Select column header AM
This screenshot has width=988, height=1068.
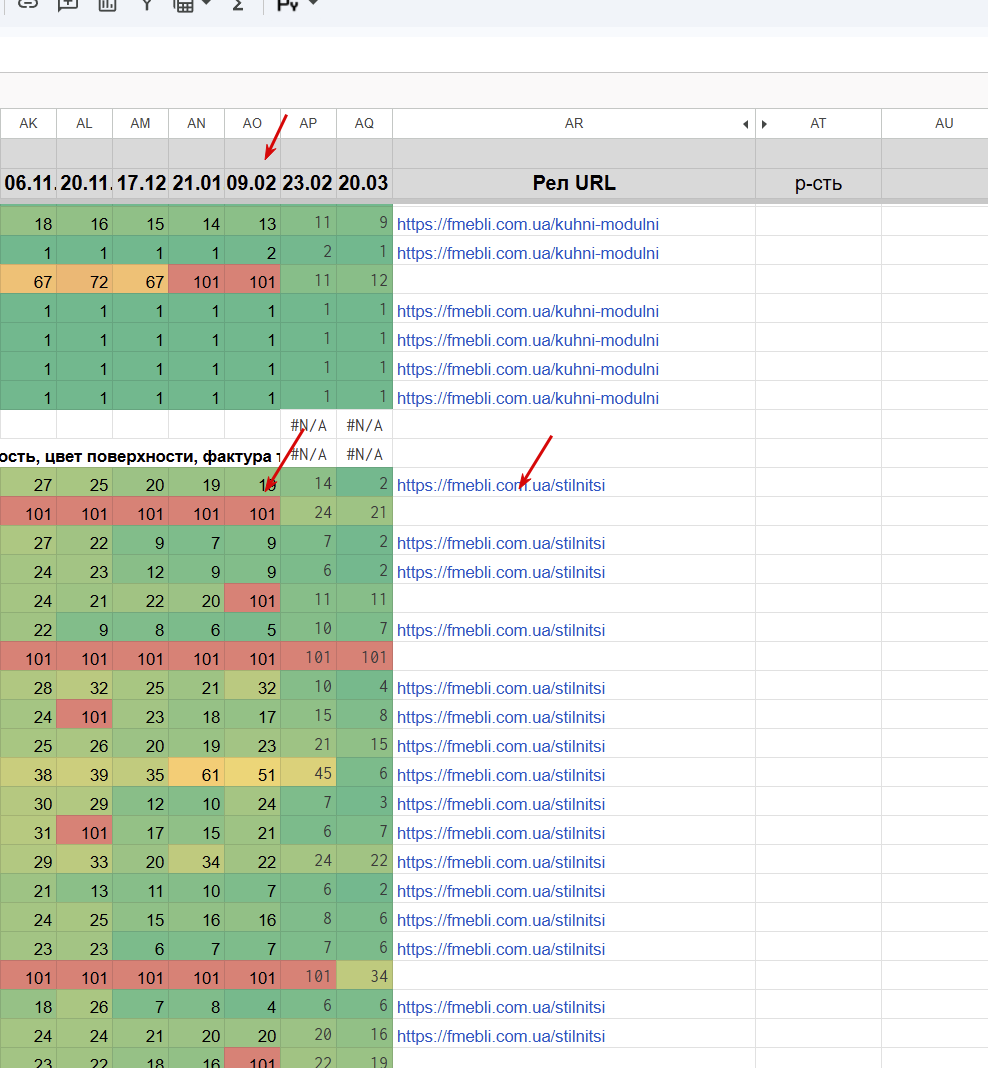[140, 123]
